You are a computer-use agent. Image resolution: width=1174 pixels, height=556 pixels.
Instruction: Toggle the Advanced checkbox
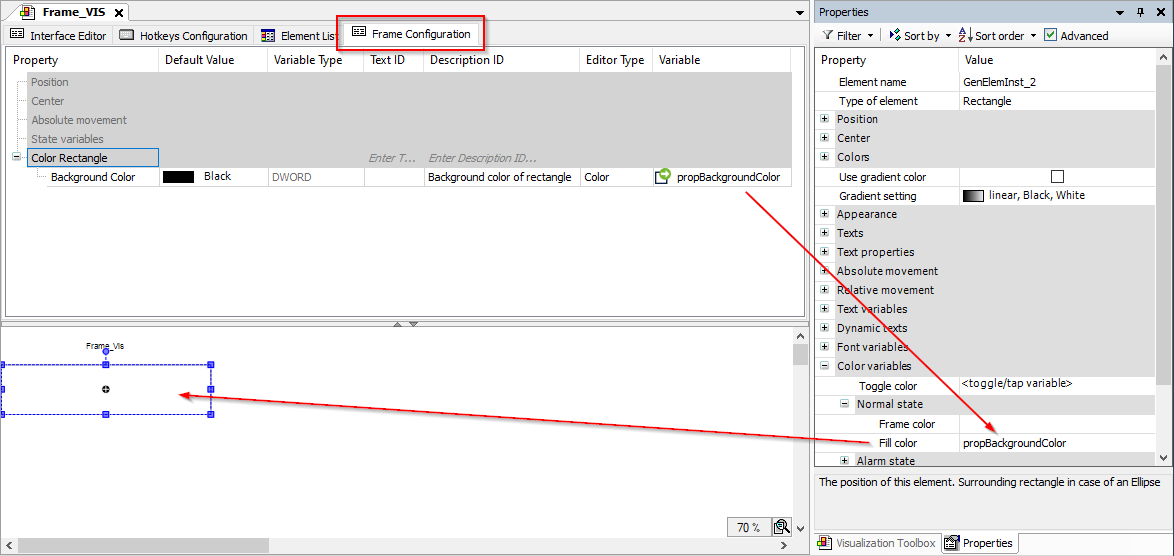point(1050,35)
